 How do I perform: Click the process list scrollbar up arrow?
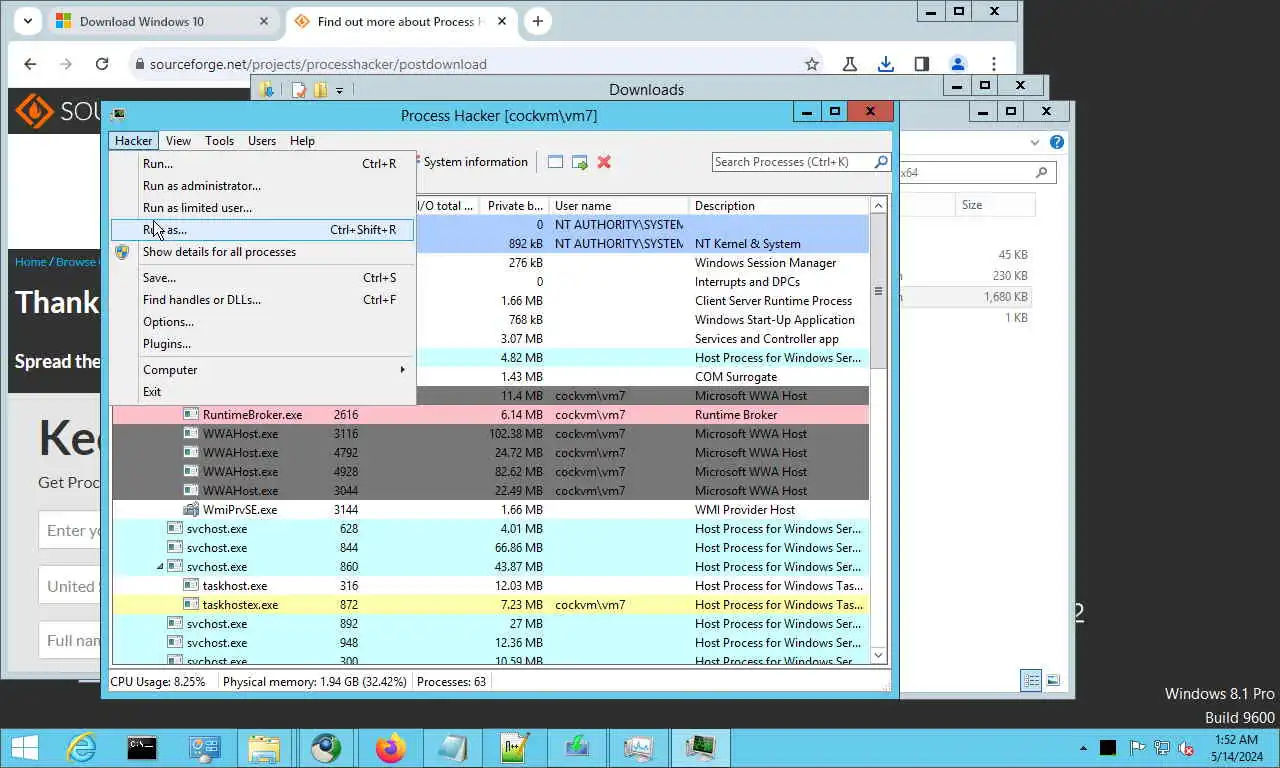[879, 206]
